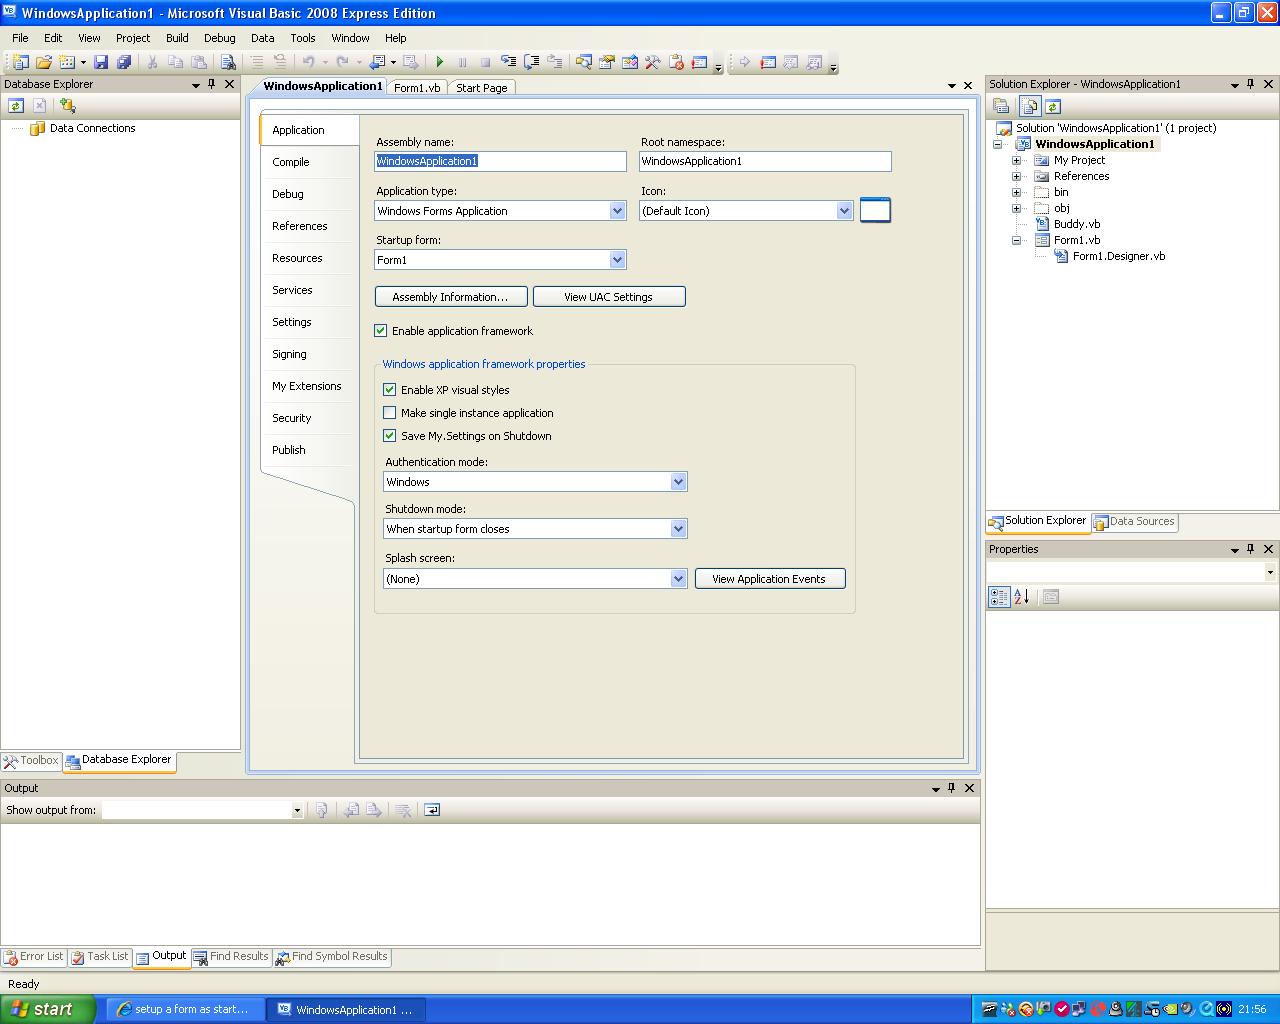The image size is (1280, 1024).
Task: Click the Categorized view icon in Properties
Action: pos(999,597)
